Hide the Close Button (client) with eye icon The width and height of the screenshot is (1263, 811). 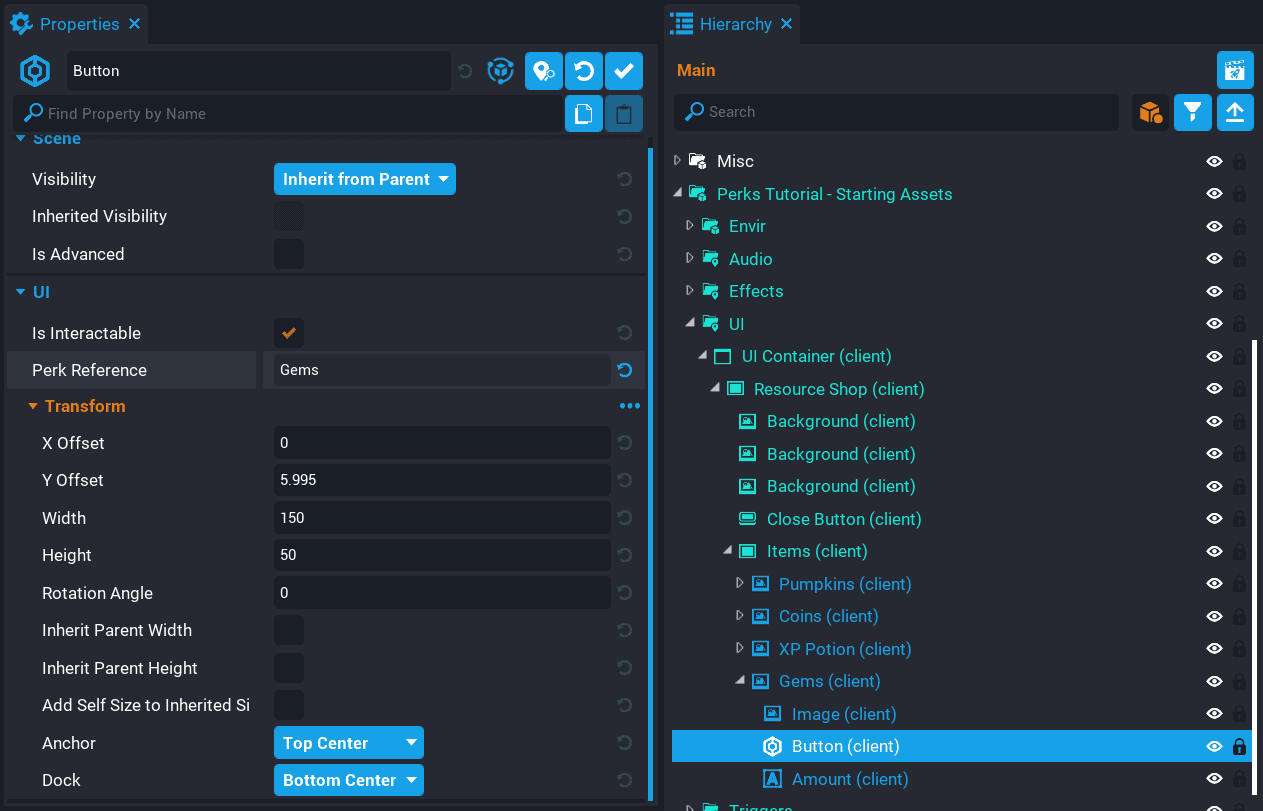click(x=1214, y=519)
